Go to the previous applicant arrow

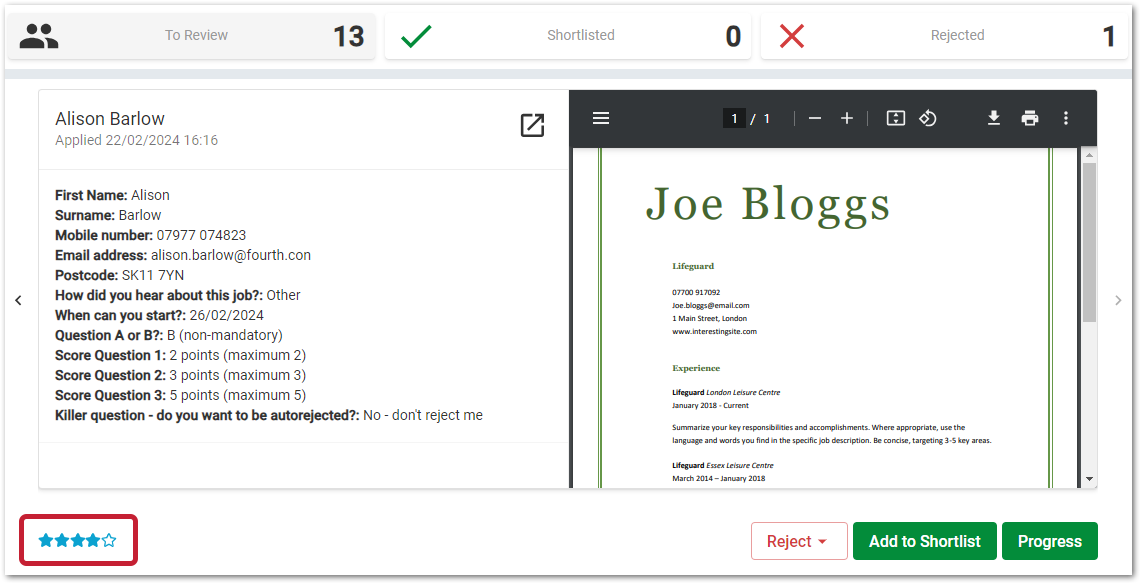pyautogui.click(x=18, y=300)
